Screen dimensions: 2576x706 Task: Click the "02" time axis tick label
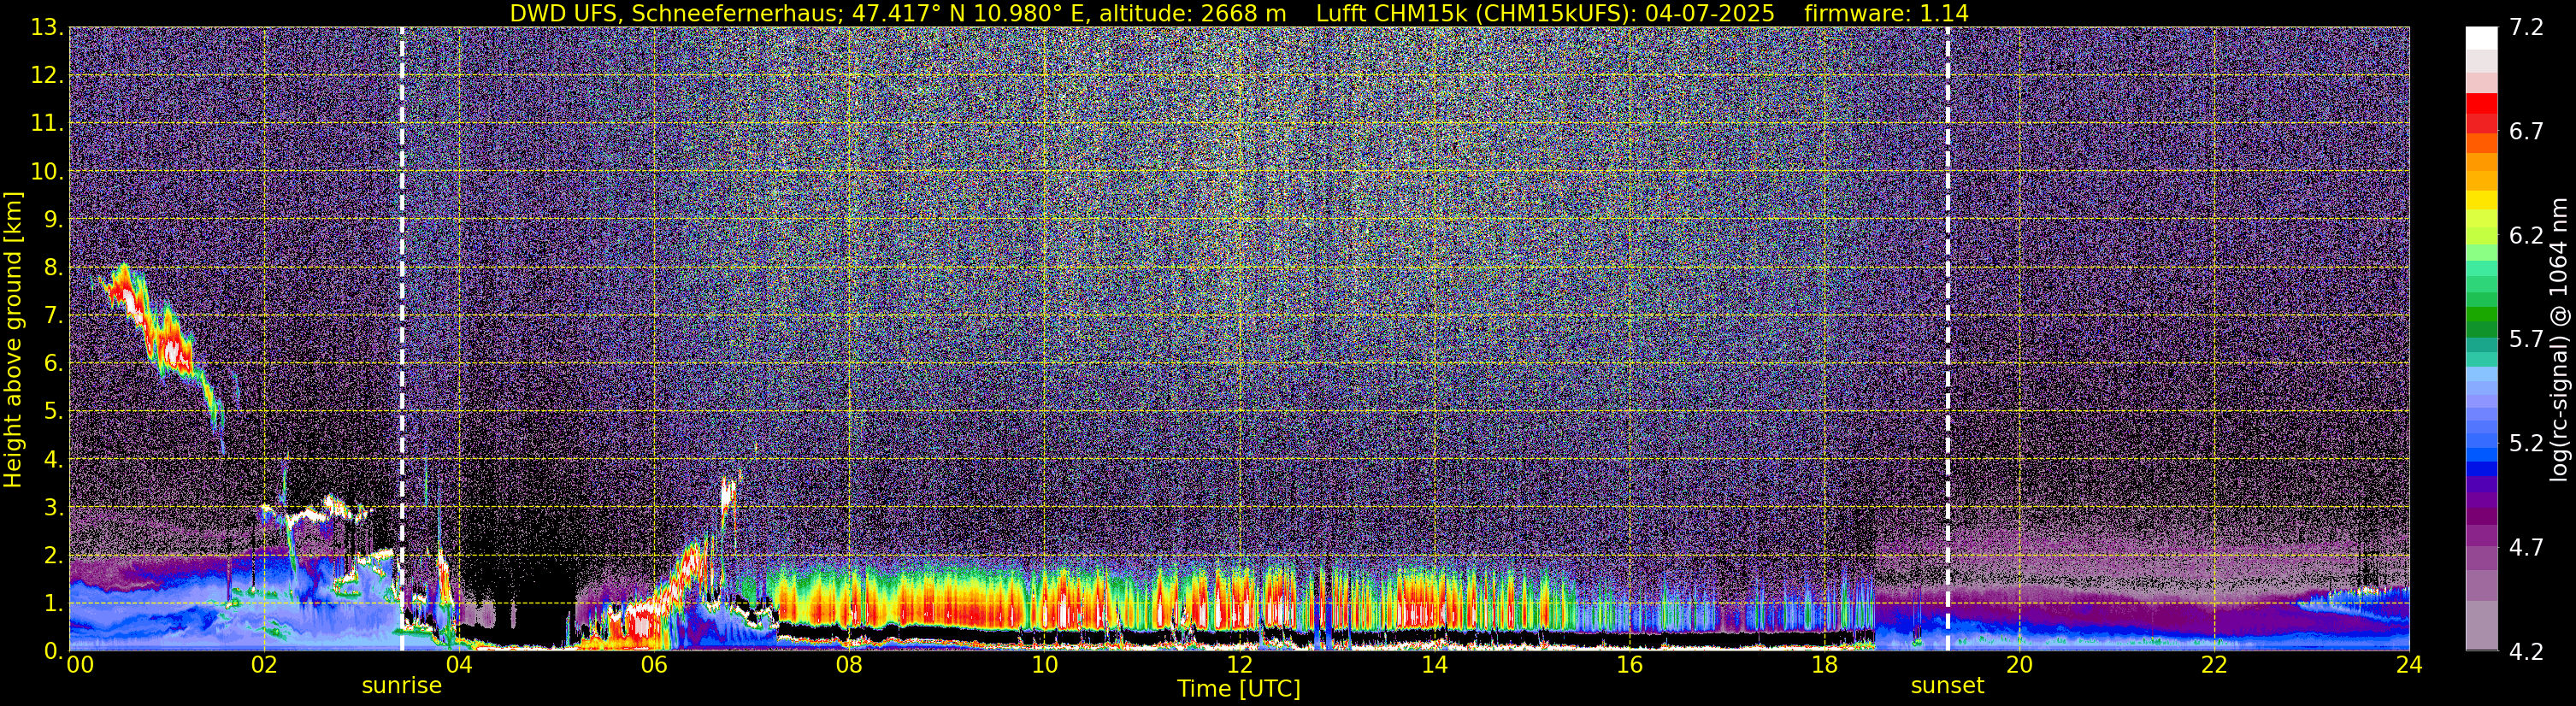[x=263, y=664]
